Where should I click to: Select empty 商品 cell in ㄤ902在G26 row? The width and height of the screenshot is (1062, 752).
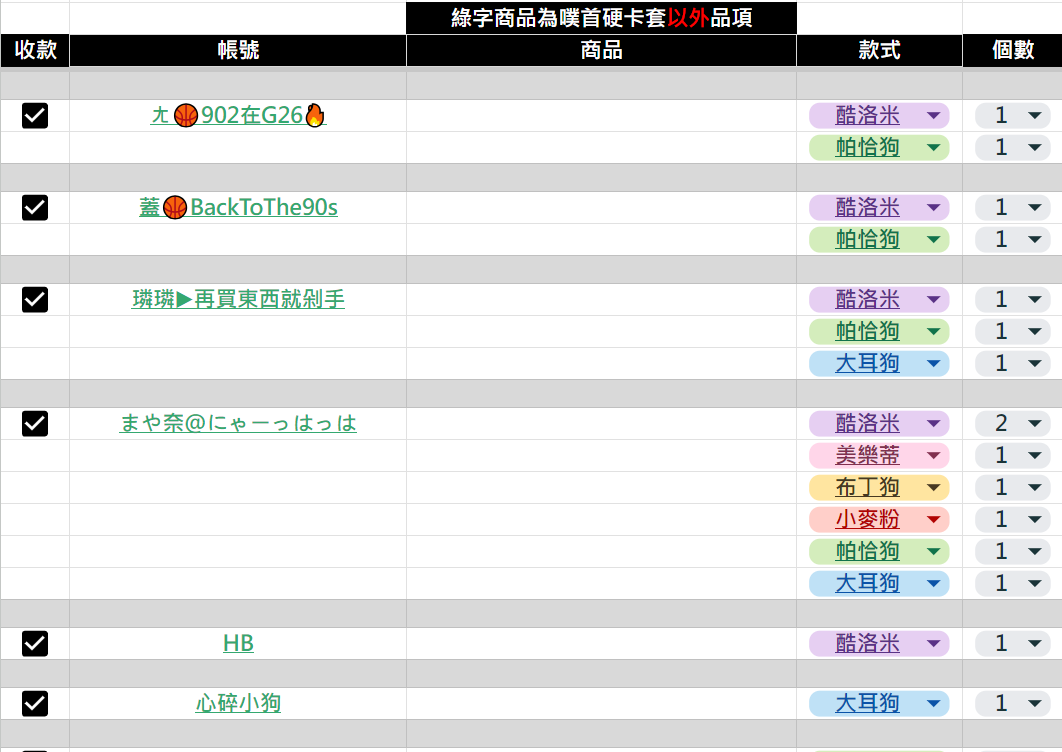pos(601,116)
